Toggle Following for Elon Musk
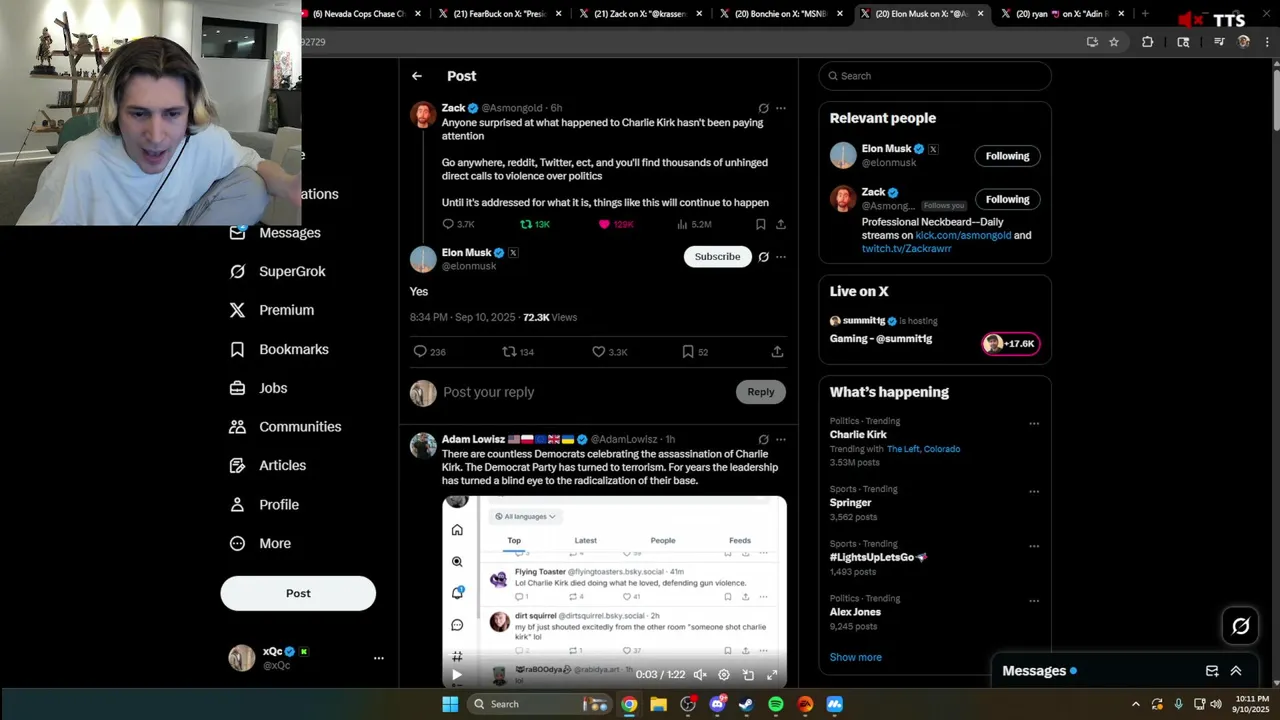 click(x=1007, y=156)
